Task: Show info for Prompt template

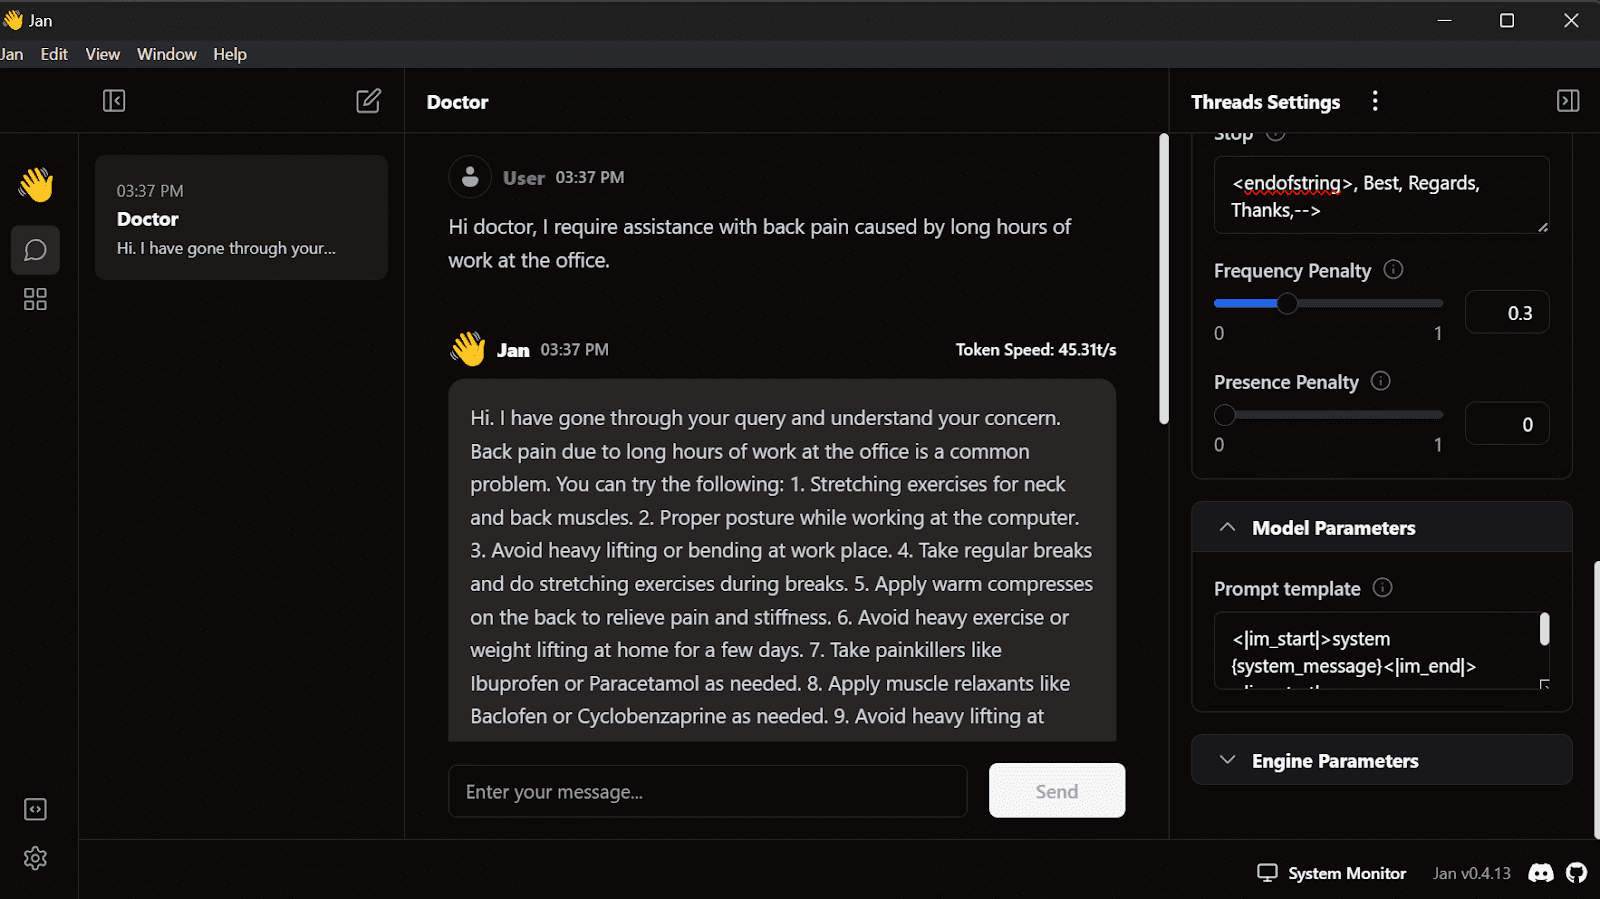Action: click(x=1382, y=588)
